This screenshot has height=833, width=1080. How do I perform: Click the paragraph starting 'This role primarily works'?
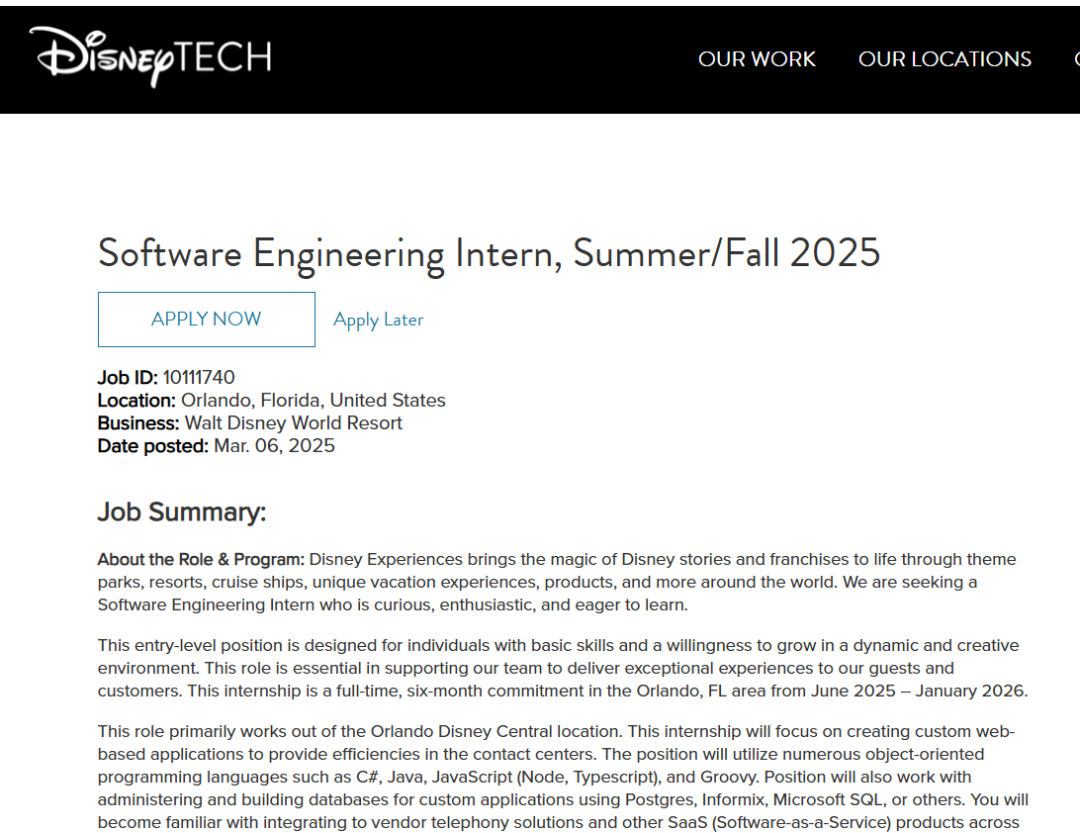(563, 777)
